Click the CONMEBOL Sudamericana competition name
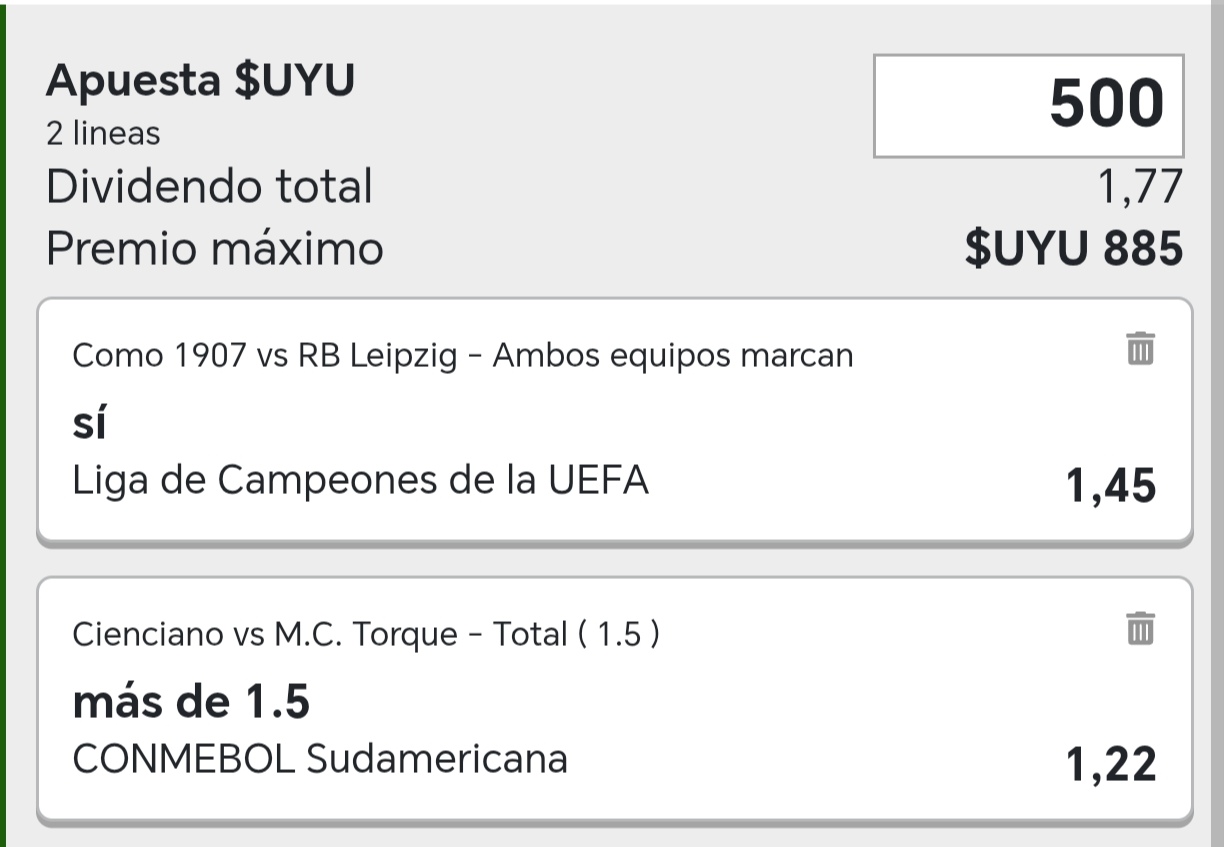This screenshot has height=847, width=1224. [x=320, y=759]
